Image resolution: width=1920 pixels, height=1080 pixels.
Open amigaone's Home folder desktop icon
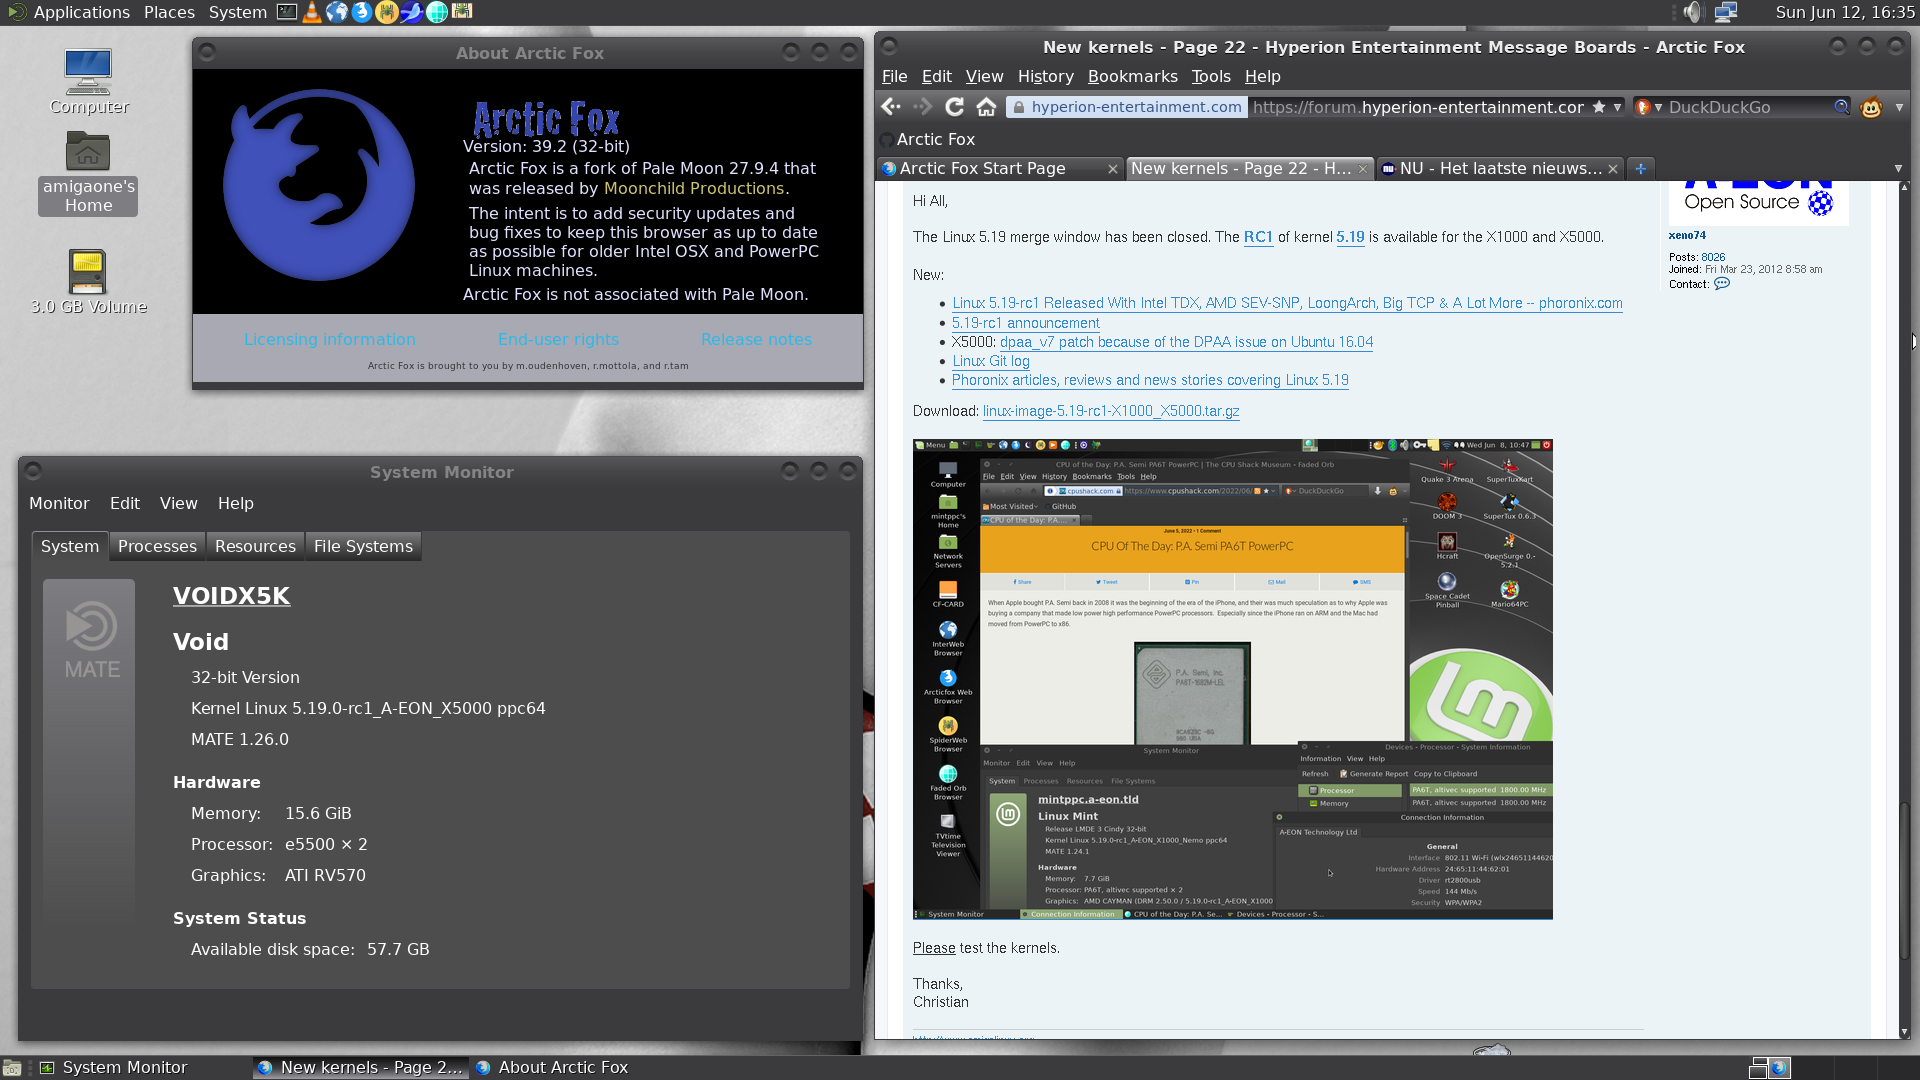pyautogui.click(x=88, y=172)
